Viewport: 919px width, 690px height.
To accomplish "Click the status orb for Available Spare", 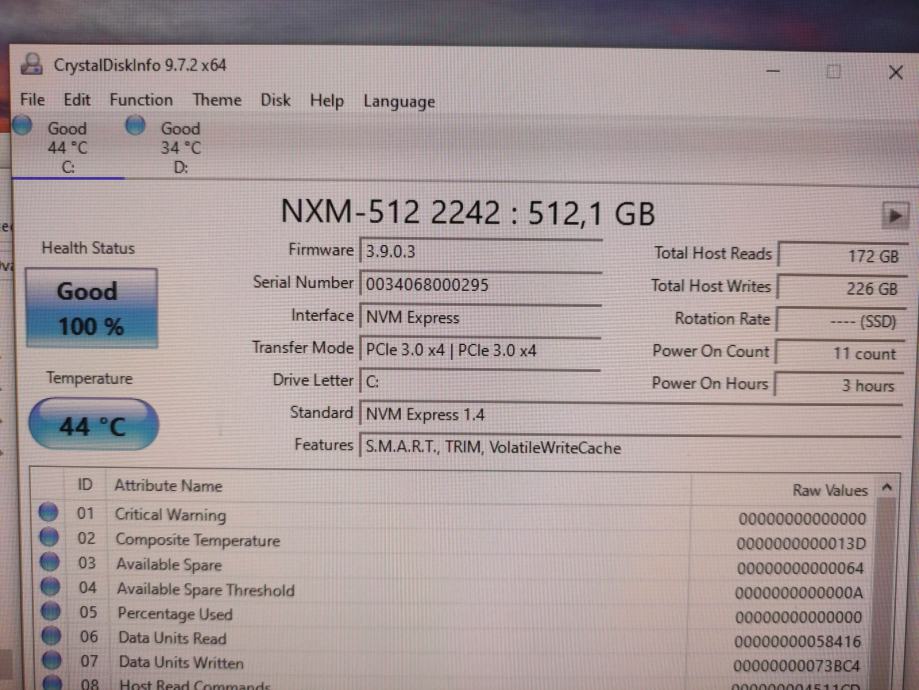I will tap(50, 561).
